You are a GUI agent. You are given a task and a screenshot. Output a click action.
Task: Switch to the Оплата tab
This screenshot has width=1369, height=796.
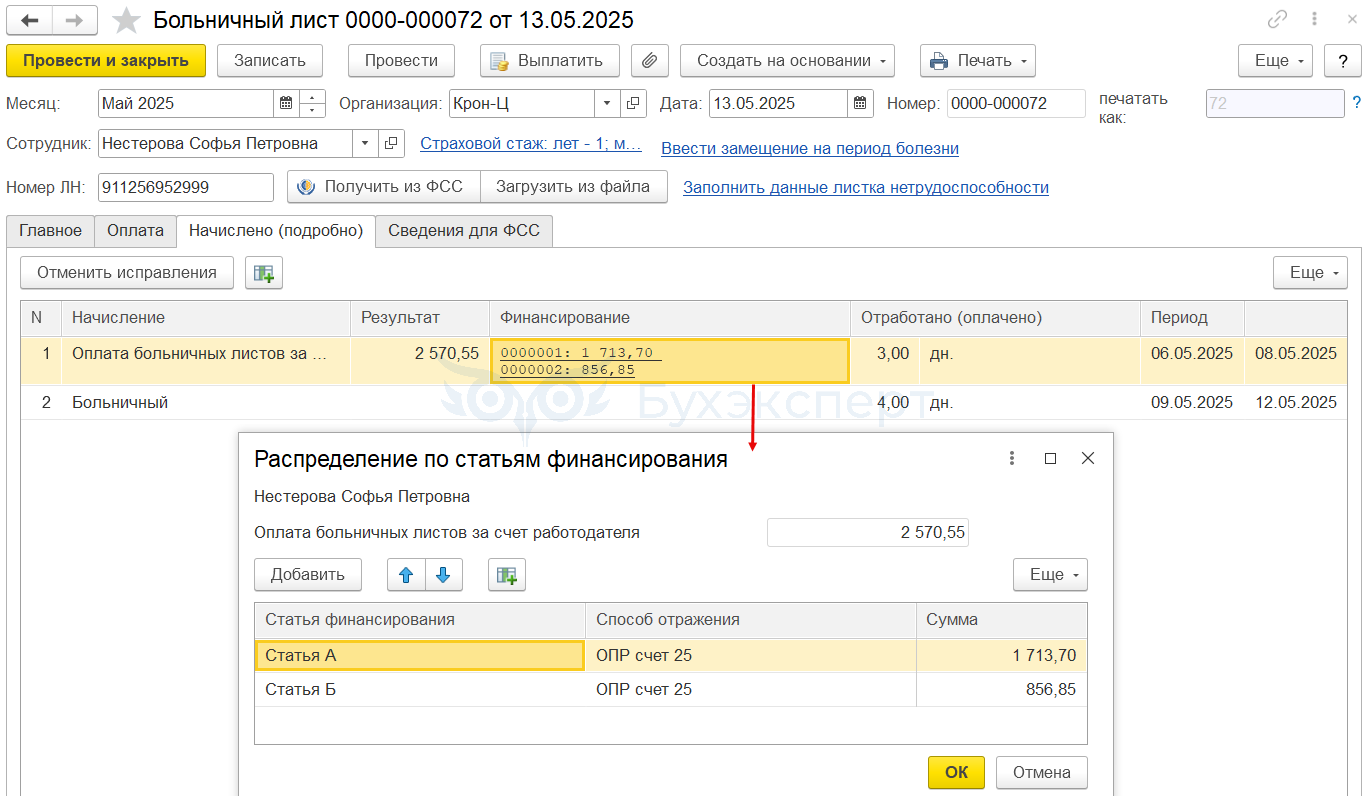(x=135, y=230)
